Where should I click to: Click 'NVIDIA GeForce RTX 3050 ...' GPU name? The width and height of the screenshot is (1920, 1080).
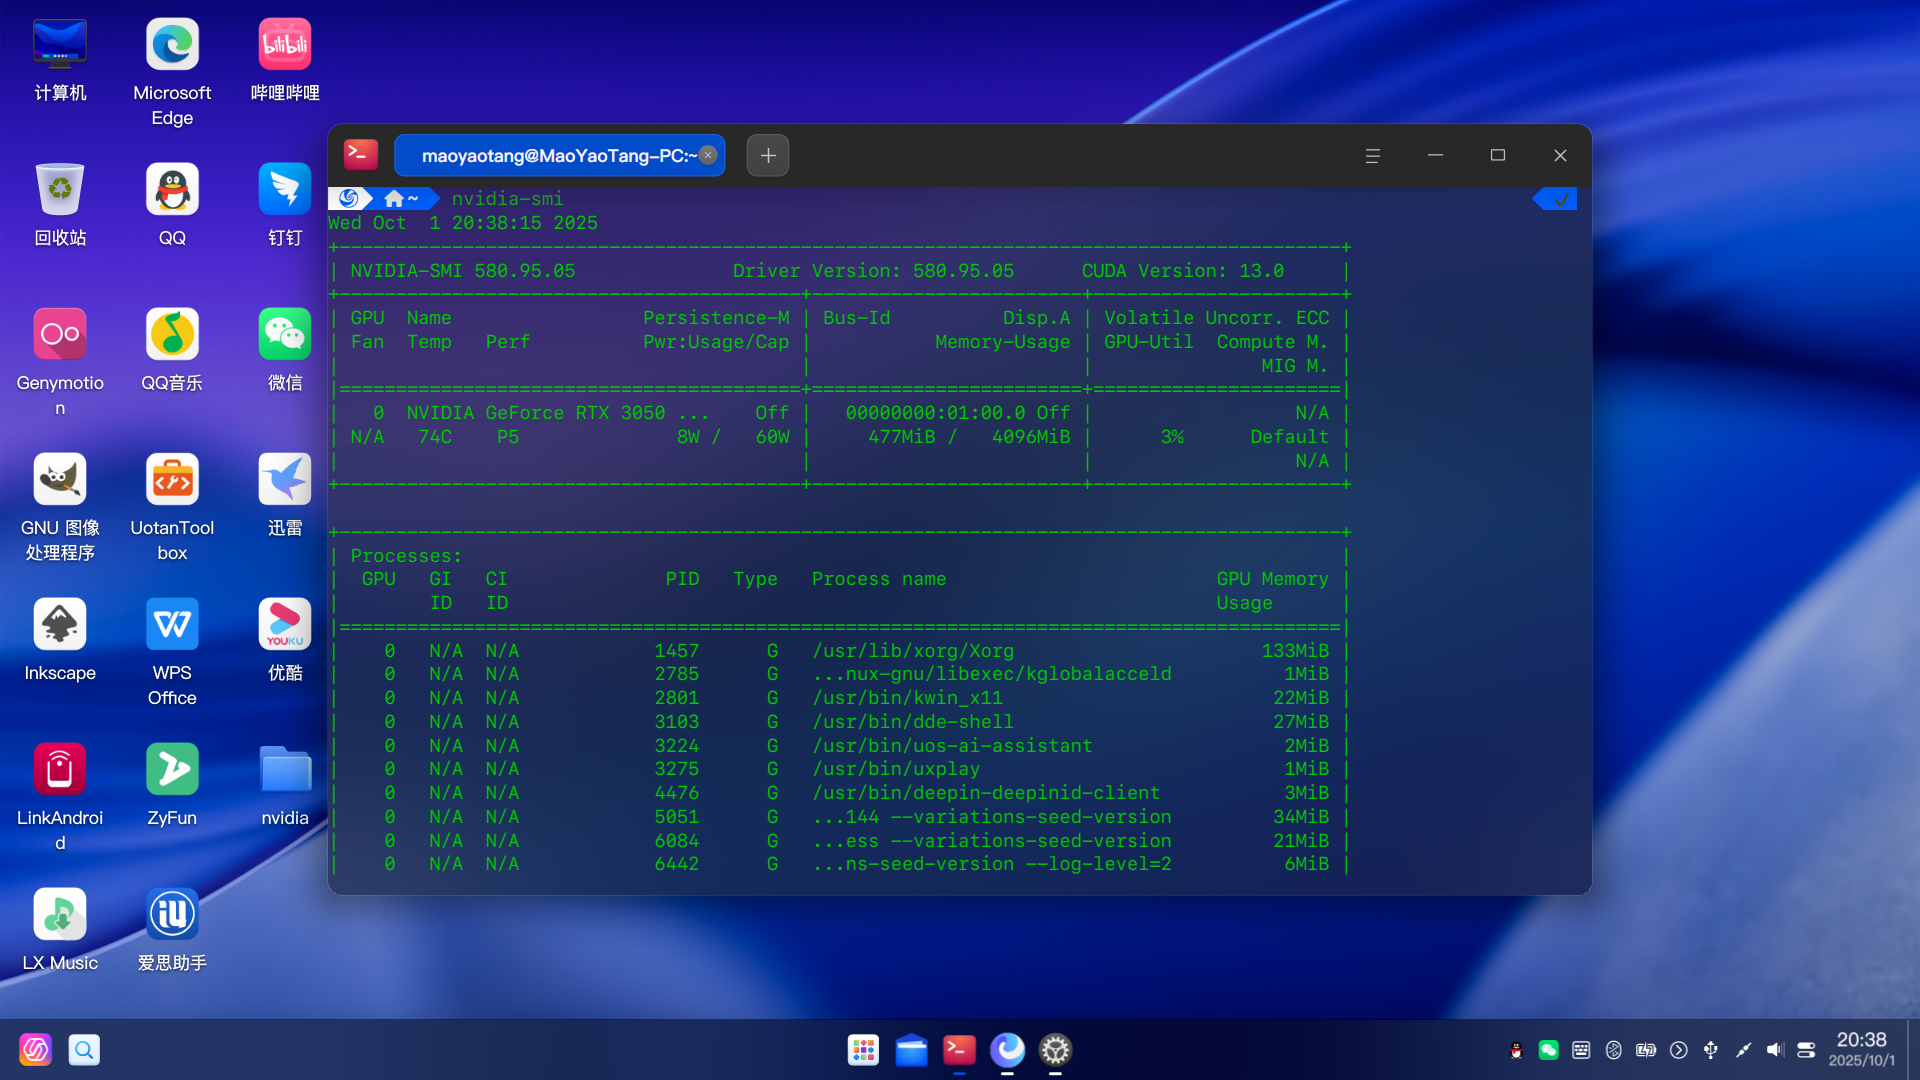[558, 413]
